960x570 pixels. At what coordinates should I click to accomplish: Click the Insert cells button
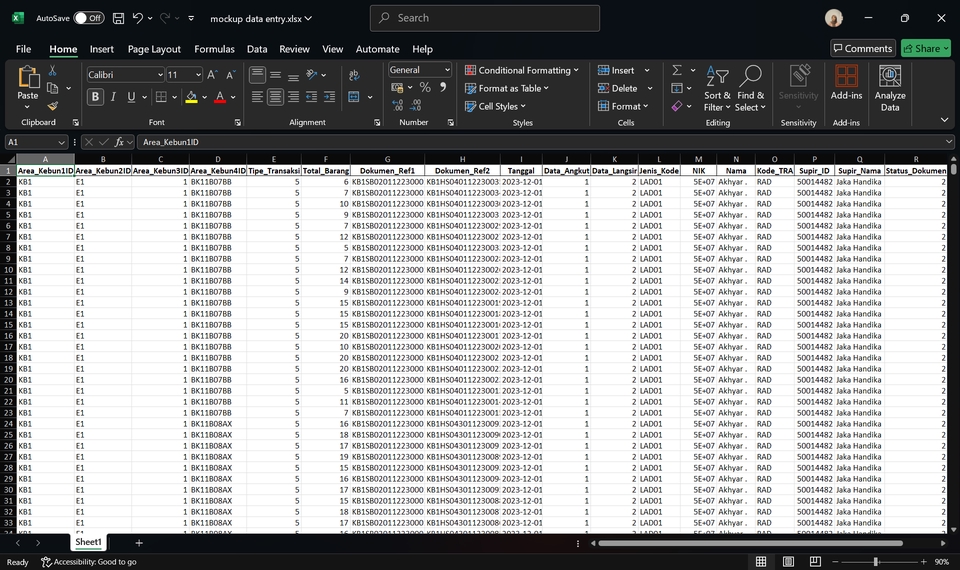point(617,70)
